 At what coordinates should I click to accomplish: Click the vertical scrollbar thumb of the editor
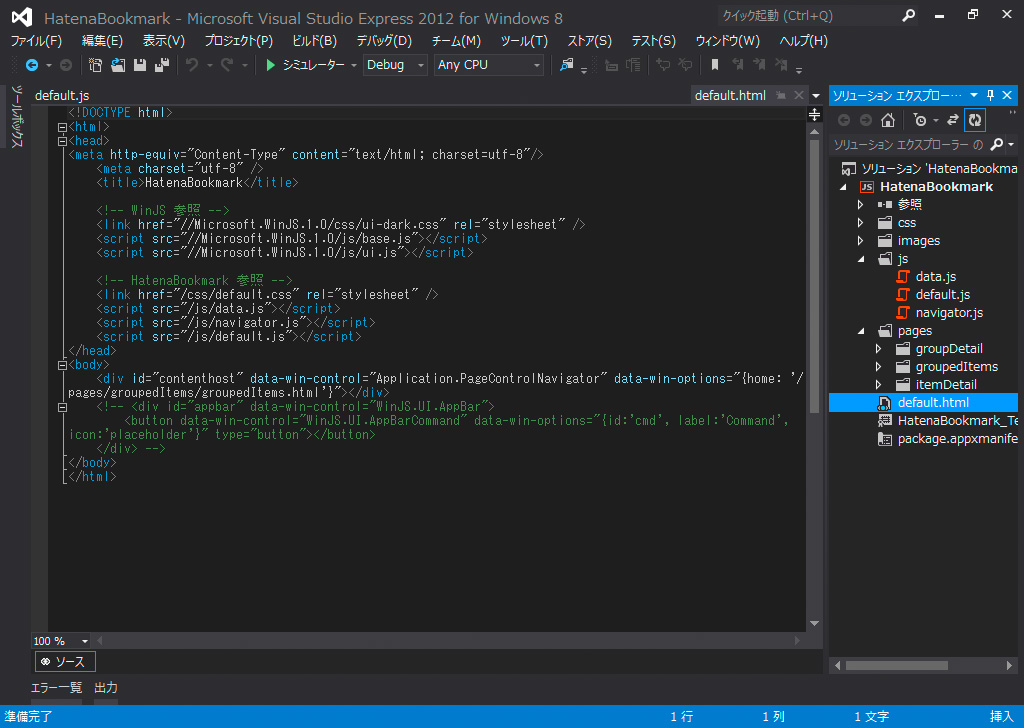pyautogui.click(x=814, y=276)
